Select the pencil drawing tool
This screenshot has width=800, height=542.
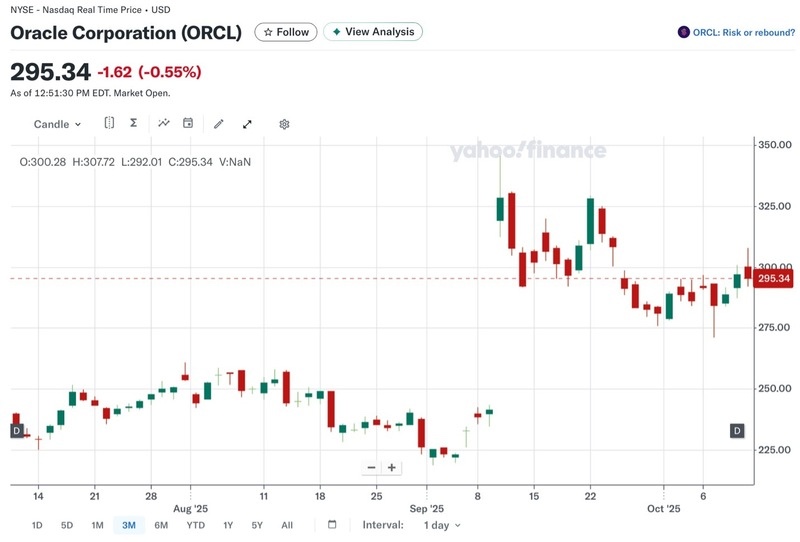coord(219,124)
